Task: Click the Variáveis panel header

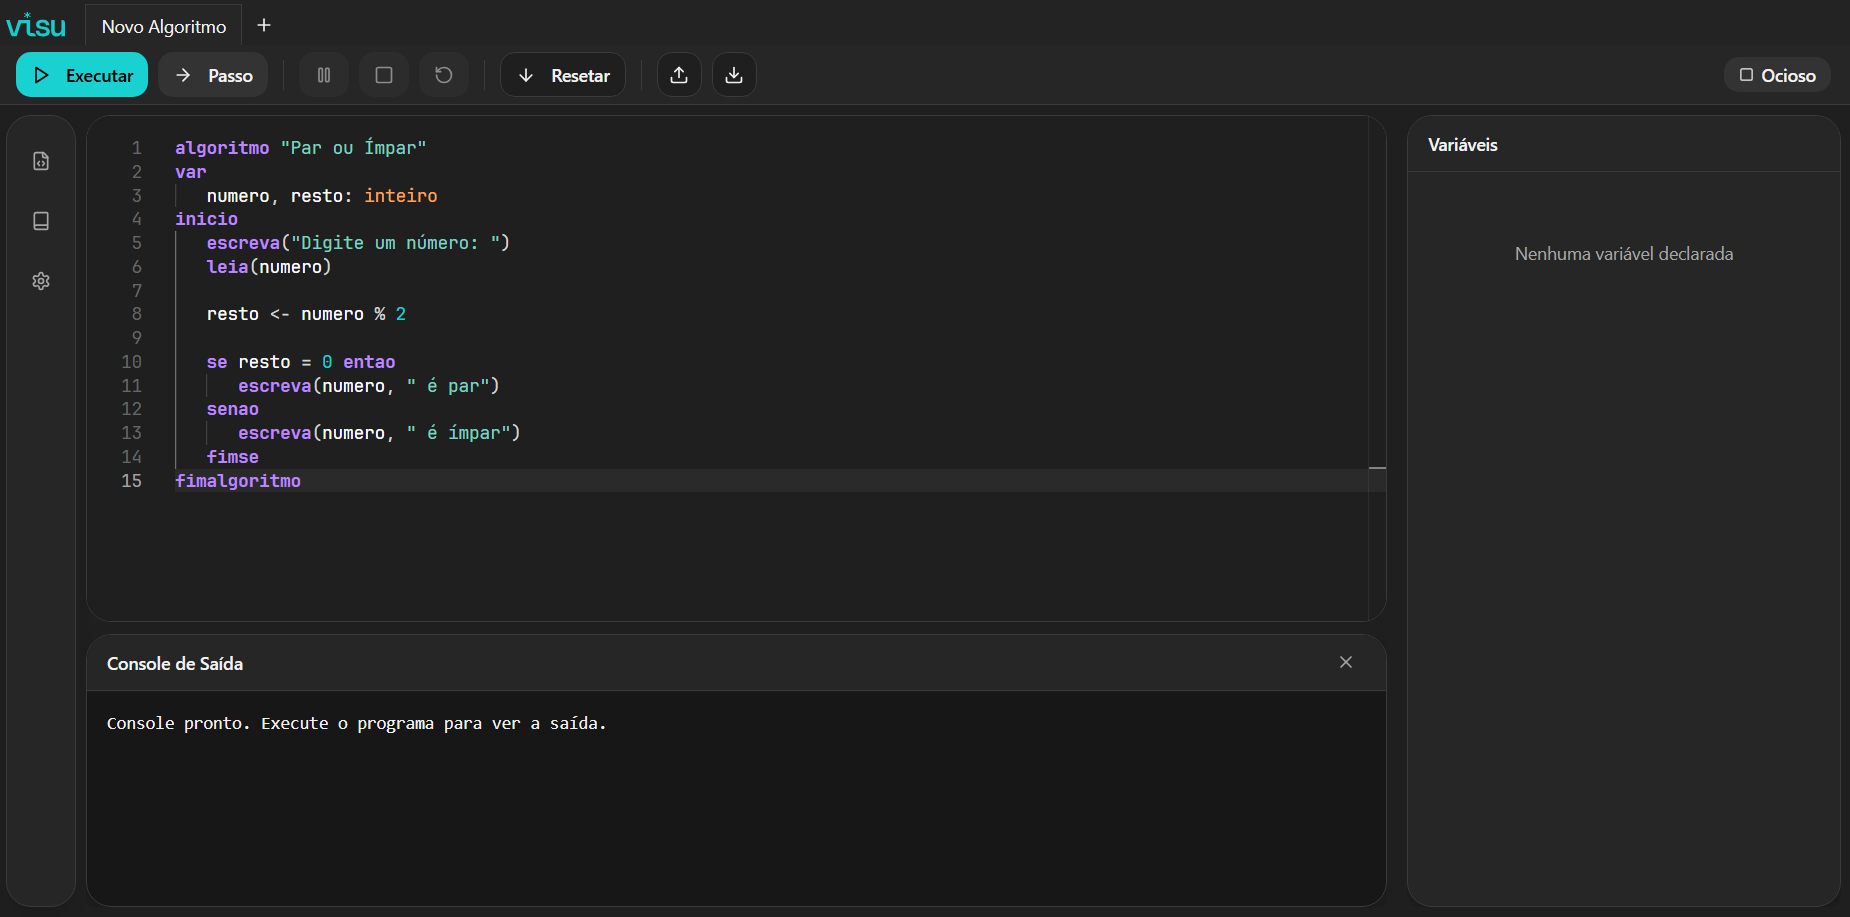Action: [1463, 145]
